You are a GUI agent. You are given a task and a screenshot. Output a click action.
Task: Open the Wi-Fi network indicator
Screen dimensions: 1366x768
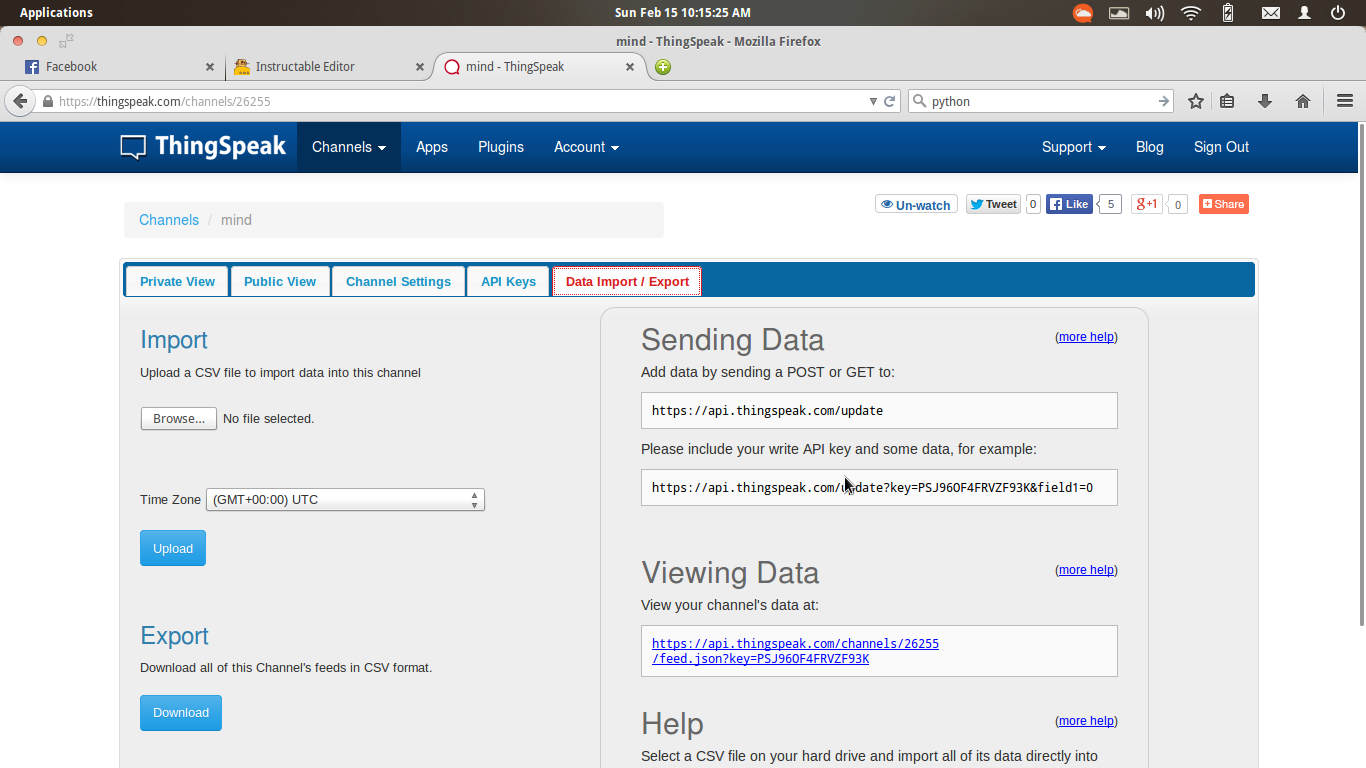(1190, 13)
